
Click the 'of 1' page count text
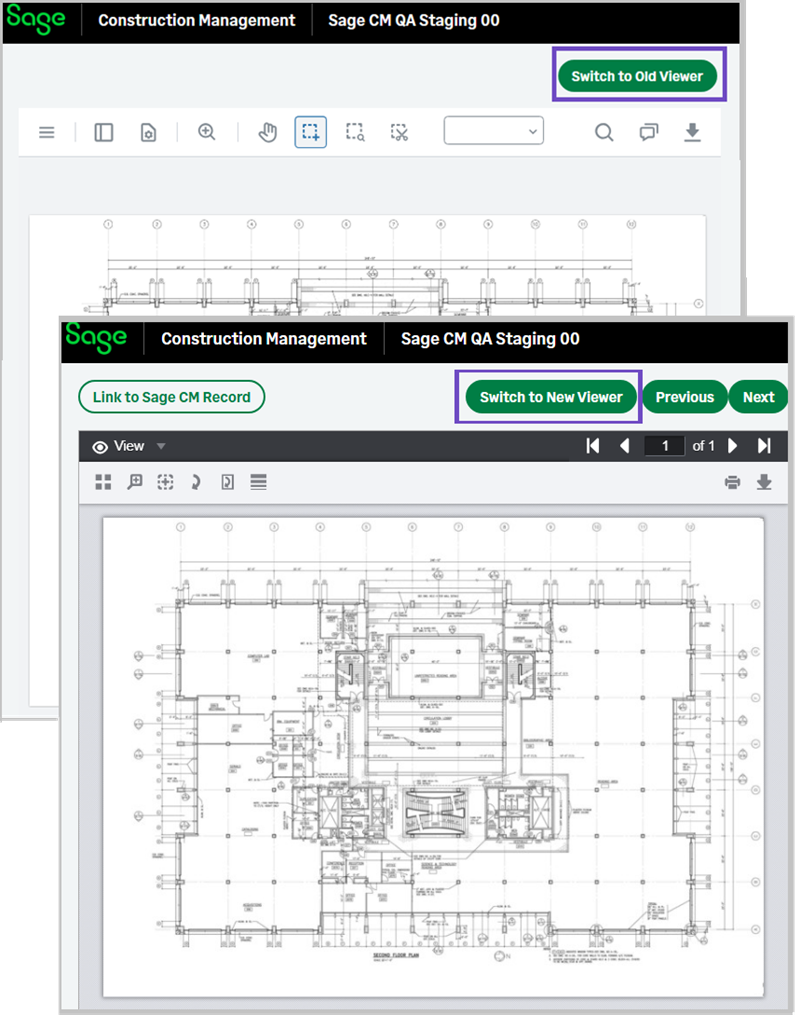[x=704, y=446]
